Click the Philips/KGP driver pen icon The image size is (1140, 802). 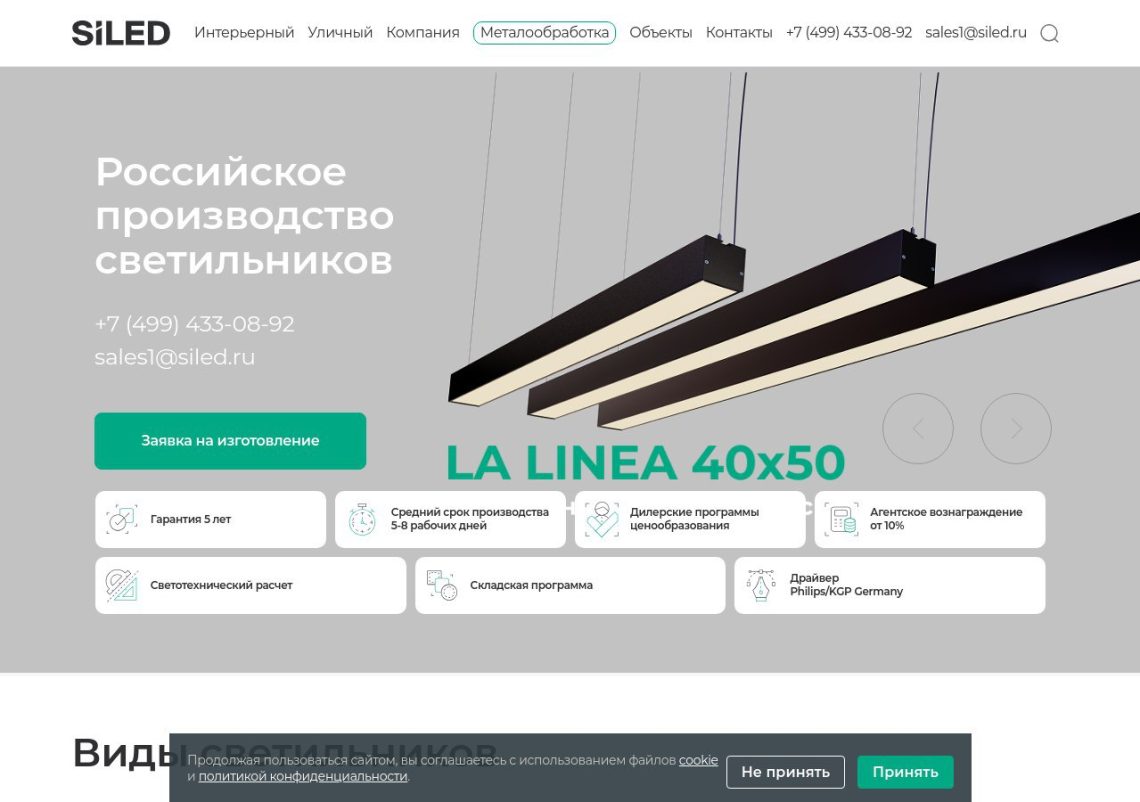(x=761, y=585)
